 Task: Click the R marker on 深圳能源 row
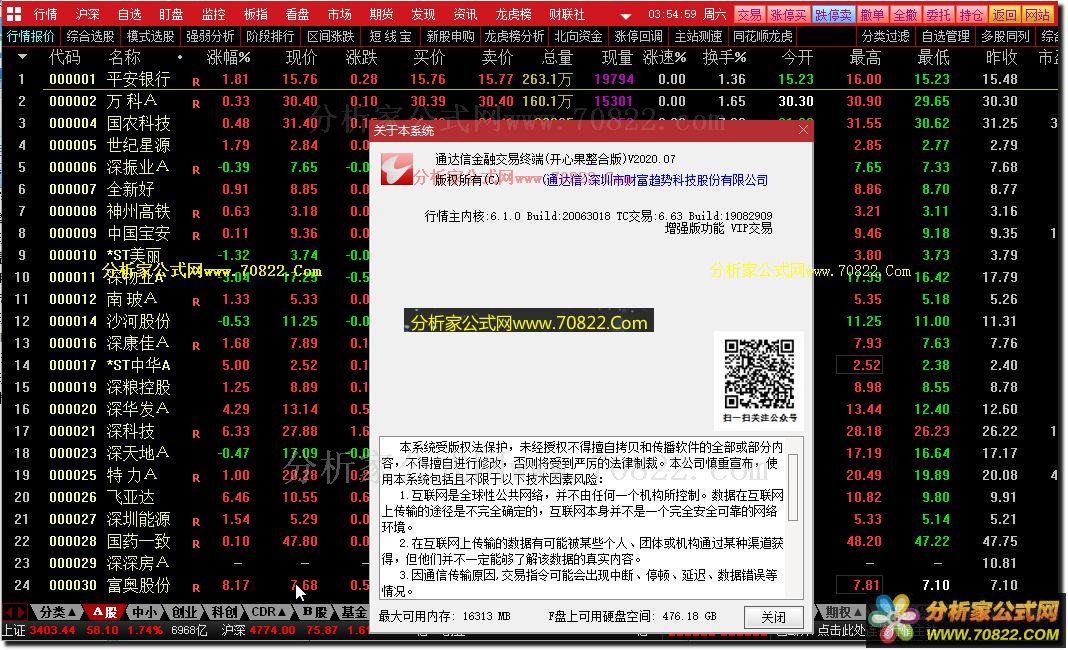pyautogui.click(x=196, y=522)
